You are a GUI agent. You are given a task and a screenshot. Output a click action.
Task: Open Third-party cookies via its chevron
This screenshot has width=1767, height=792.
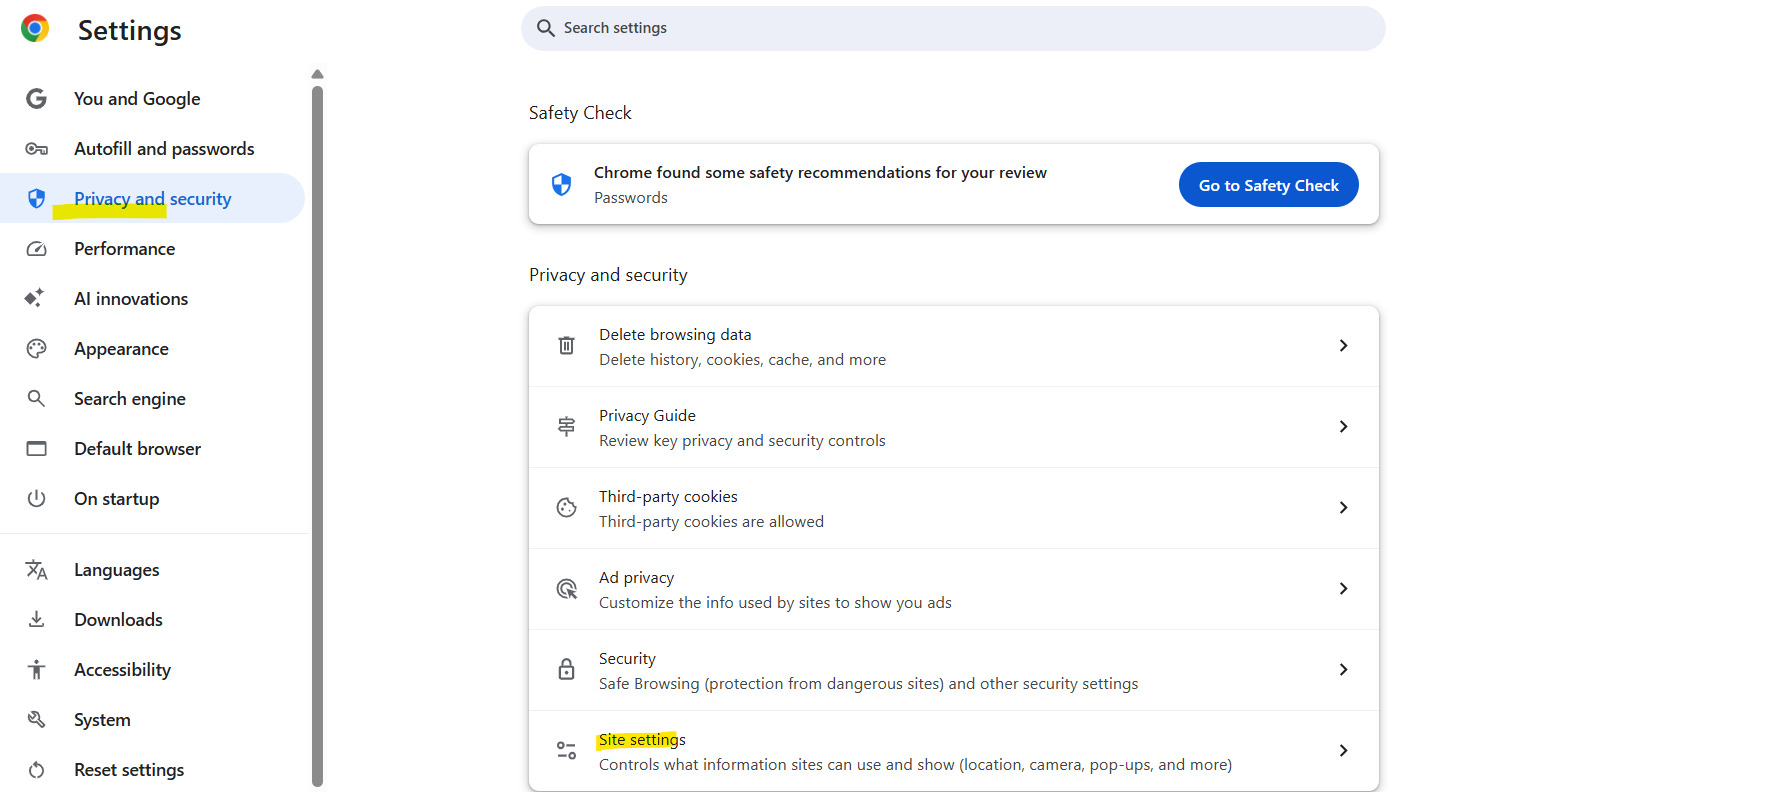pyautogui.click(x=1343, y=507)
